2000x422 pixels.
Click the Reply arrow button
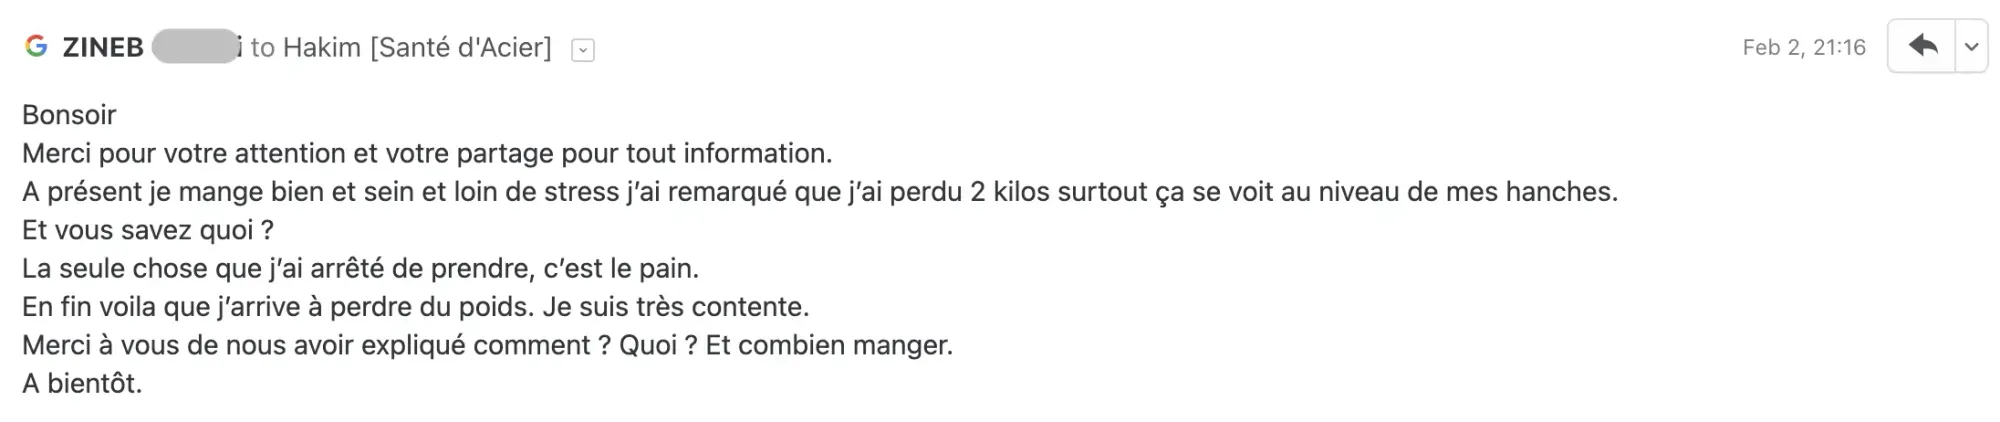[x=1922, y=47]
